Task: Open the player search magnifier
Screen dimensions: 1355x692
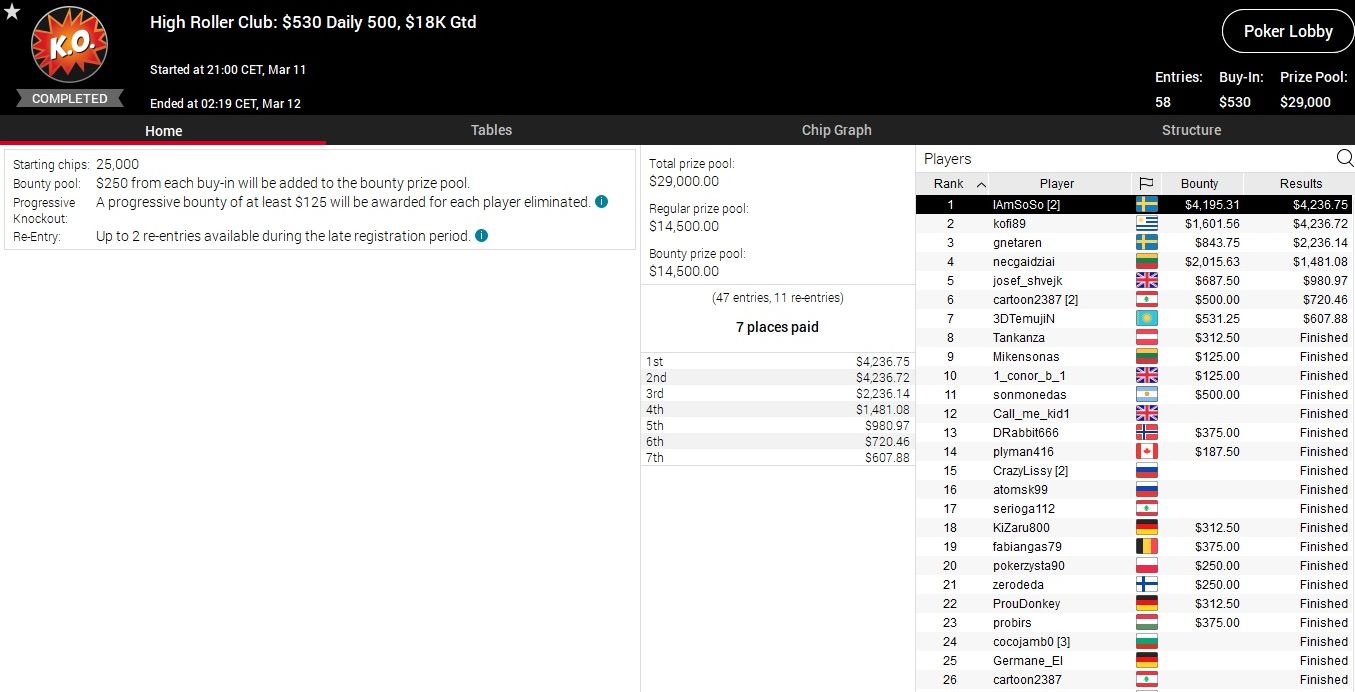Action: click(x=1344, y=158)
